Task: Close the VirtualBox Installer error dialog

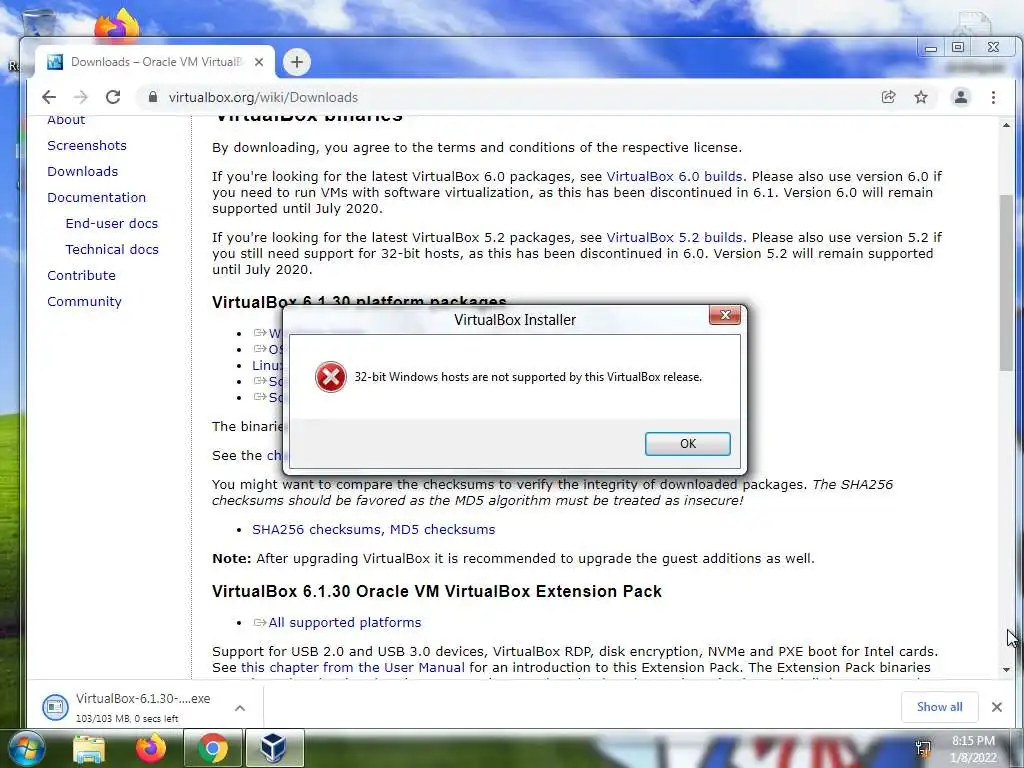Action: [x=724, y=315]
